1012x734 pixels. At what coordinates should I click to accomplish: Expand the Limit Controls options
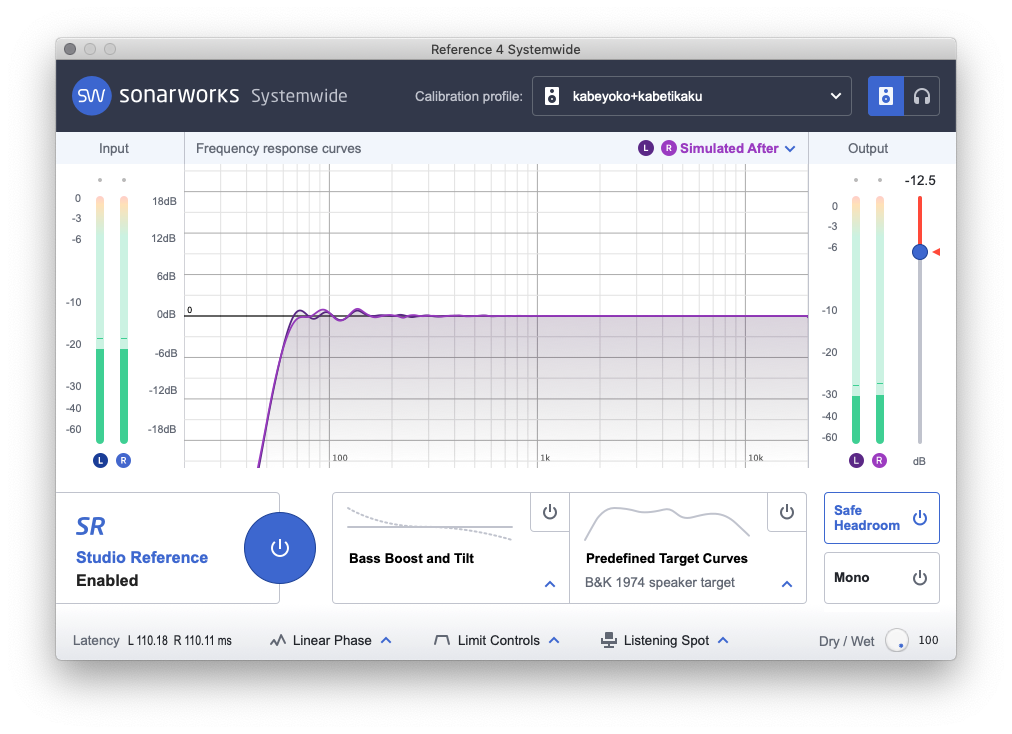point(554,640)
